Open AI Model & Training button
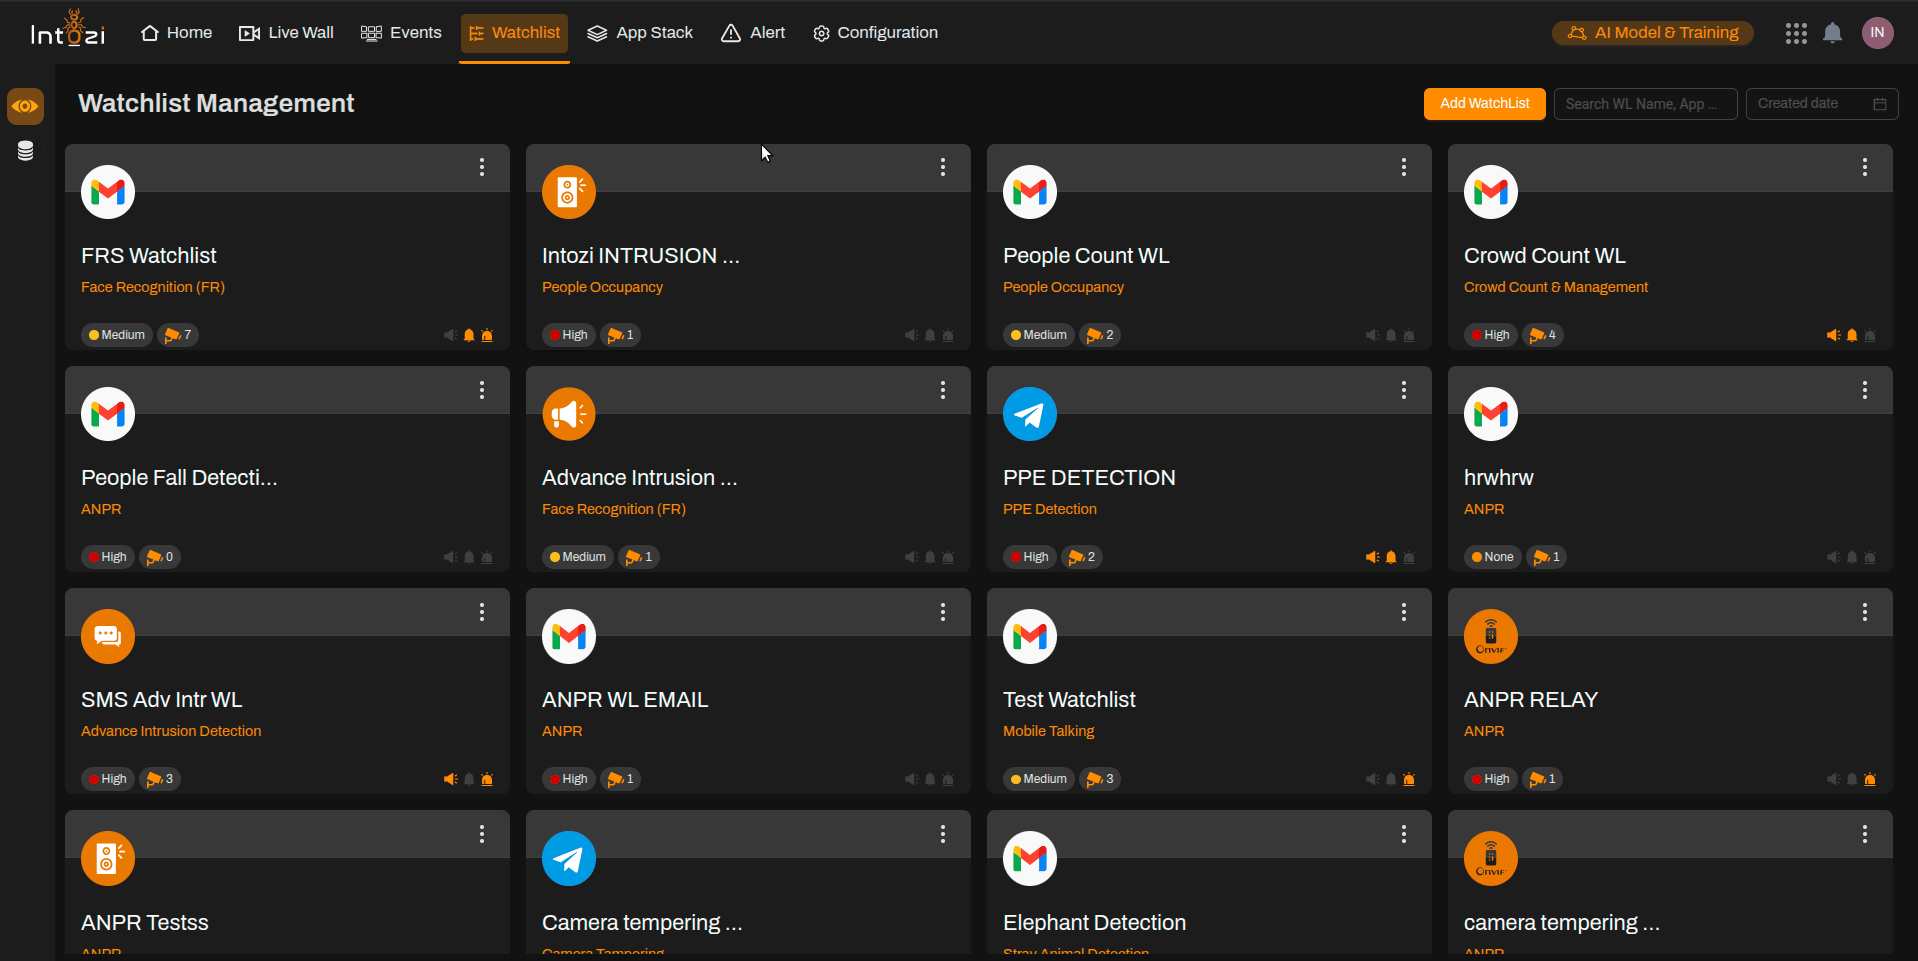This screenshot has height=961, width=1918. click(x=1652, y=33)
